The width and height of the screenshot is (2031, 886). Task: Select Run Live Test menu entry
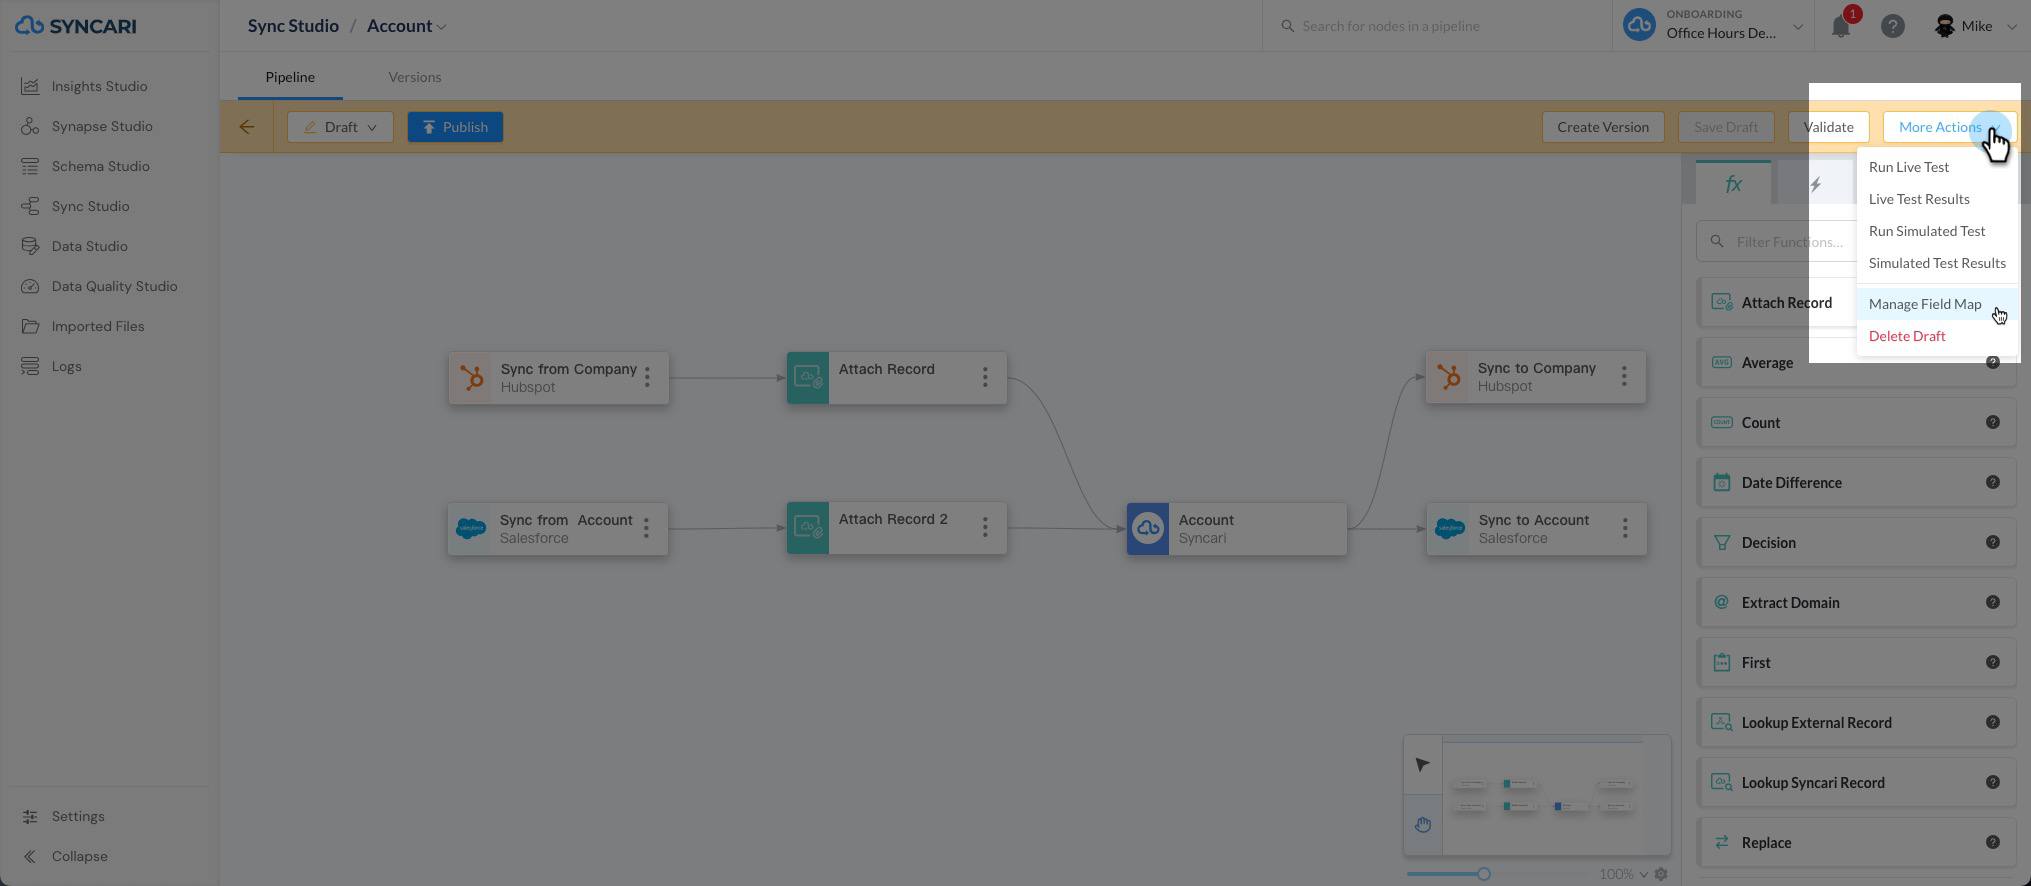tap(1908, 167)
